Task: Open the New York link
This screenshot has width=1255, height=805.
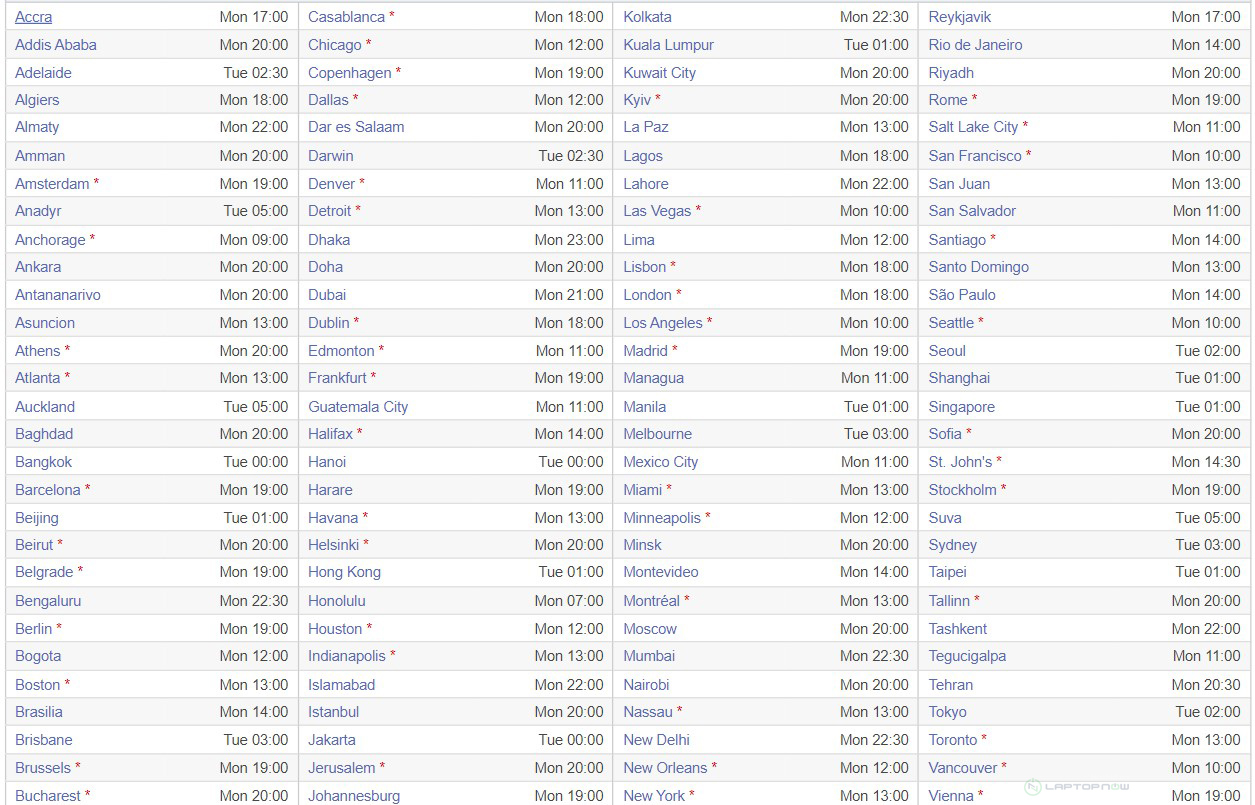Action: click(654, 796)
